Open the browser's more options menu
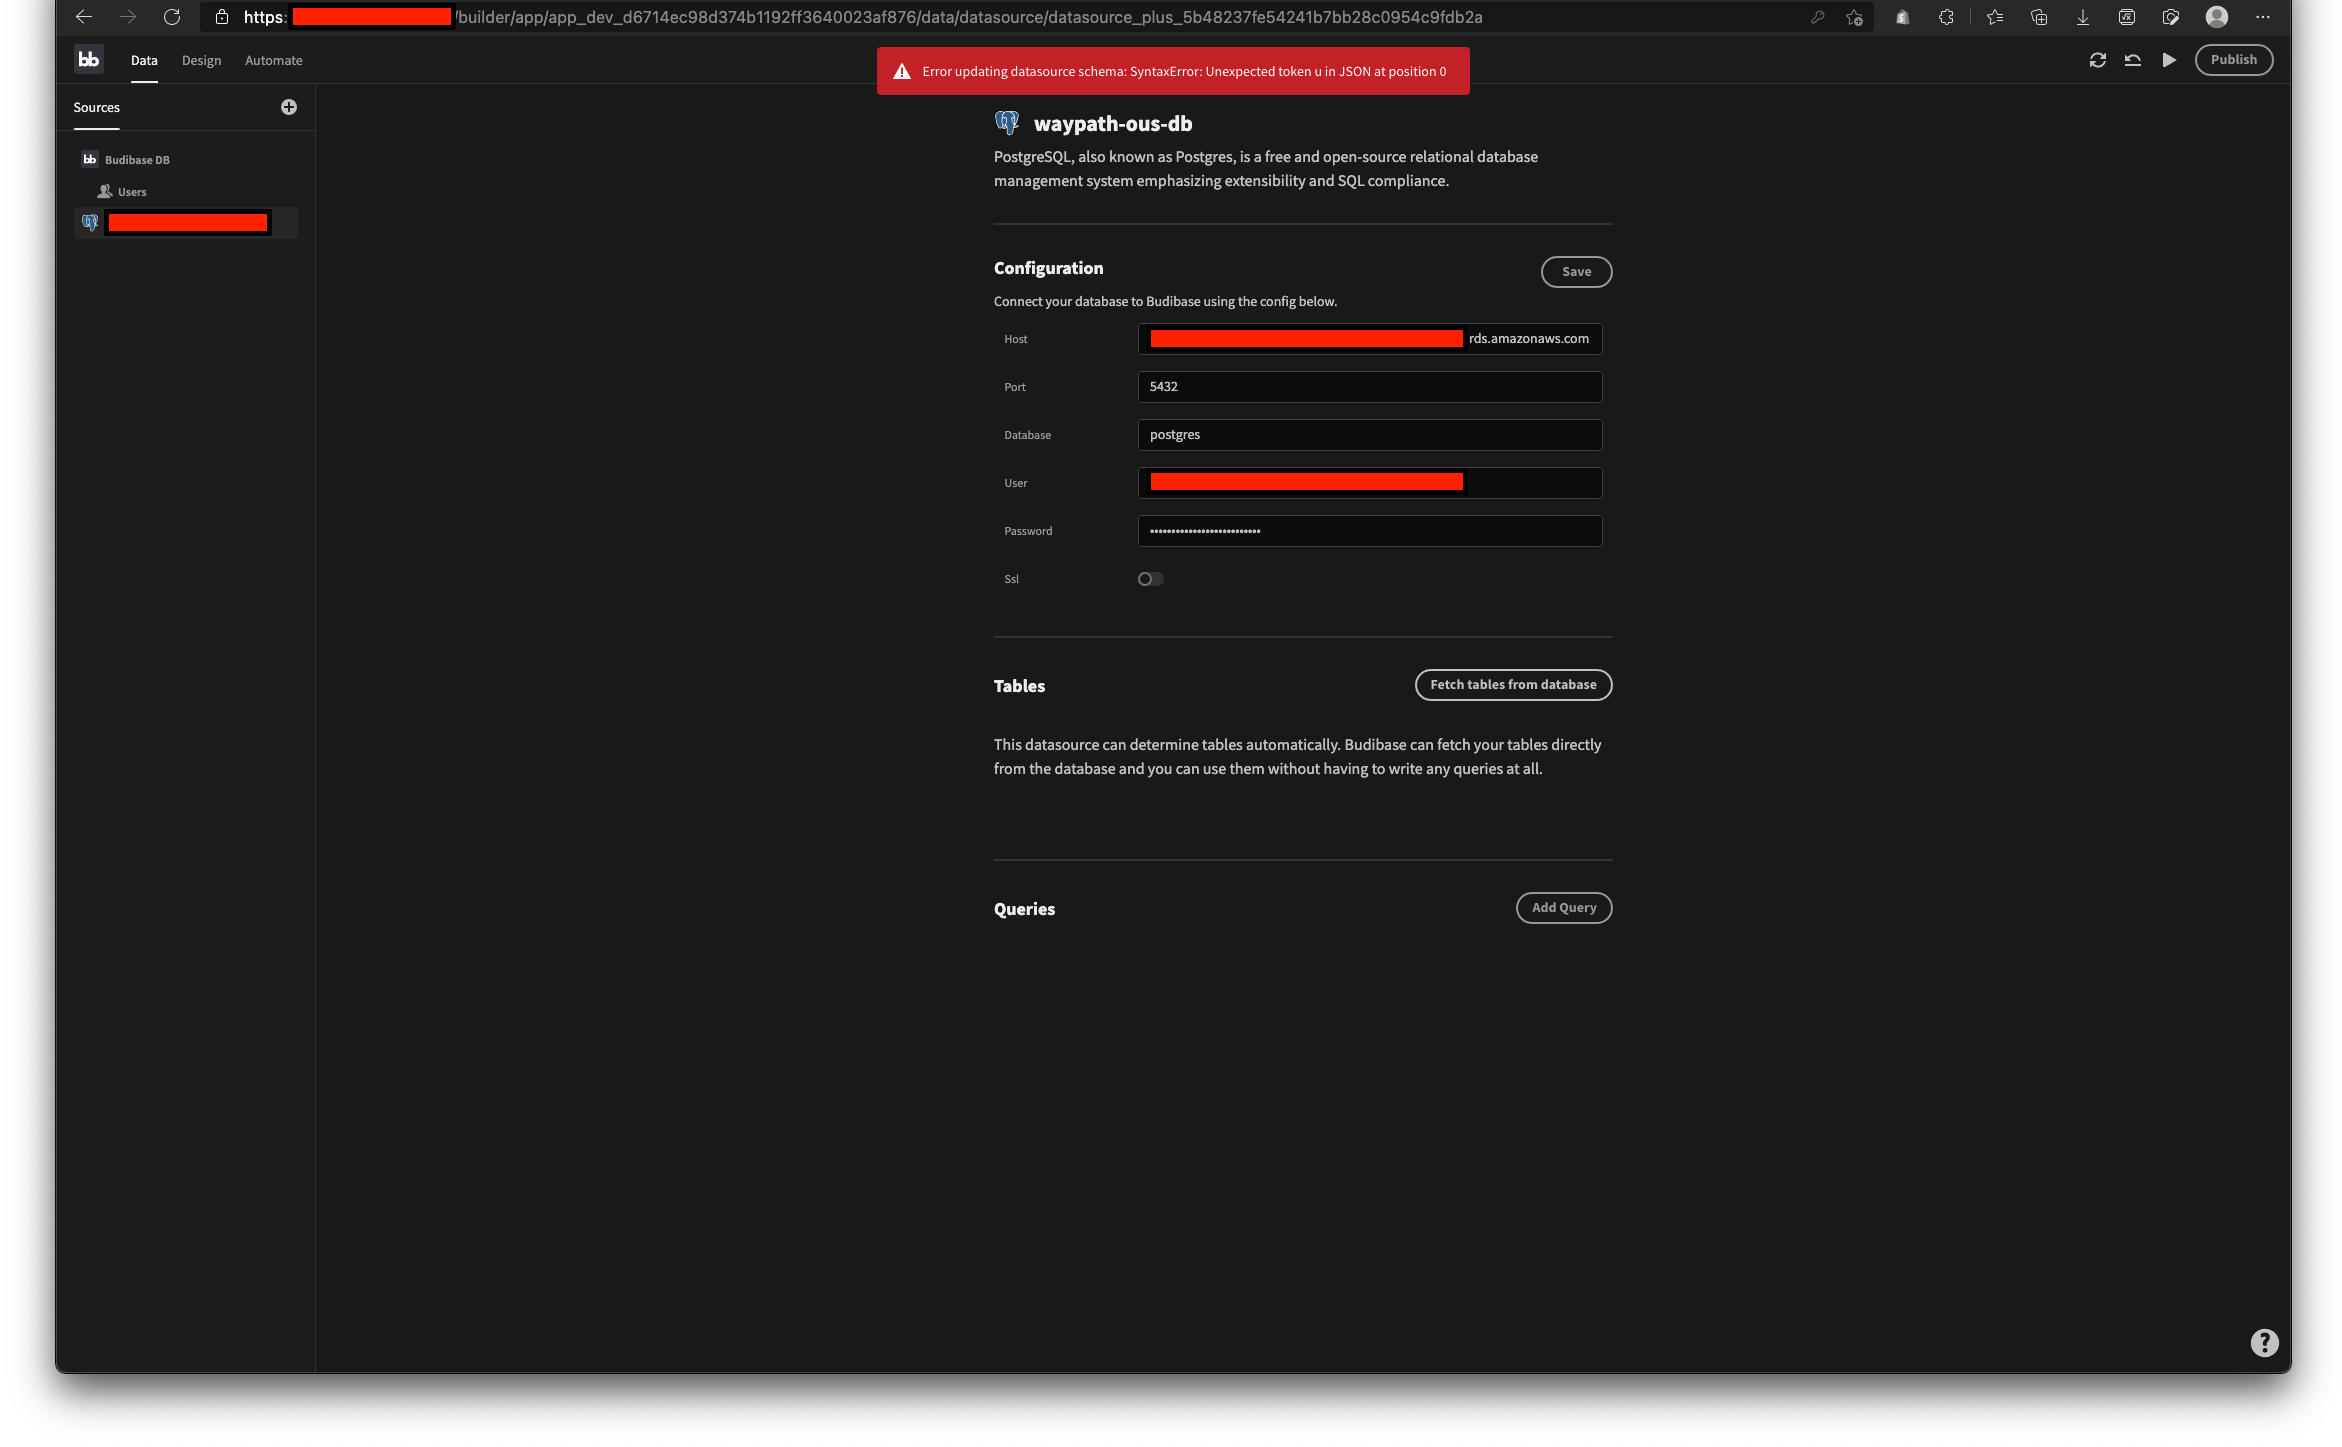 (x=2263, y=17)
